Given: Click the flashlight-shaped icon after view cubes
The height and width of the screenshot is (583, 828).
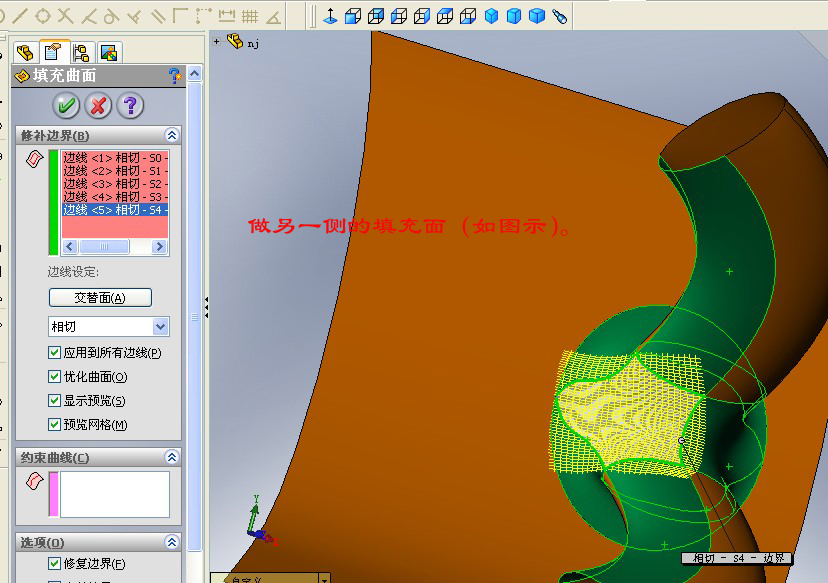Looking at the screenshot, I should pyautogui.click(x=560, y=16).
